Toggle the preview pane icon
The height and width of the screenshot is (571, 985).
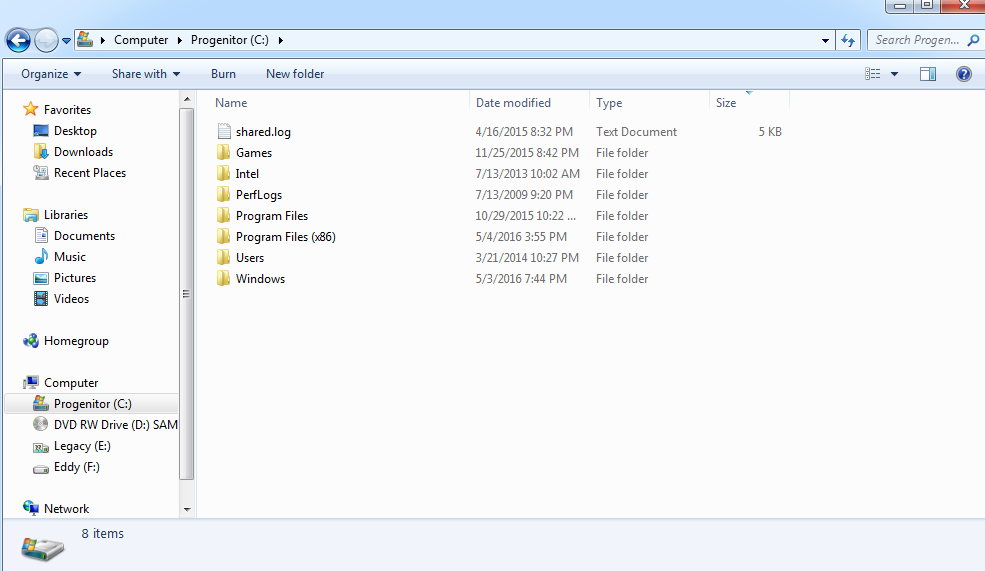[928, 74]
